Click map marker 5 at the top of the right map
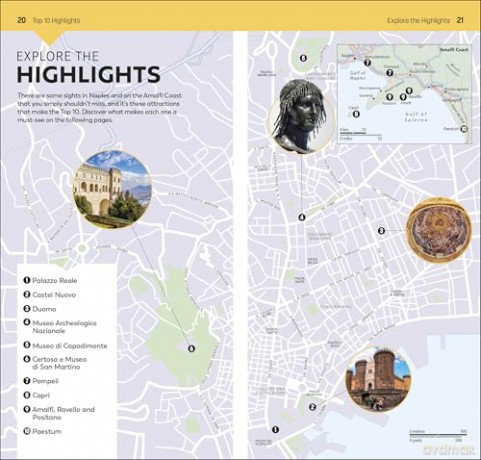 click(x=303, y=58)
